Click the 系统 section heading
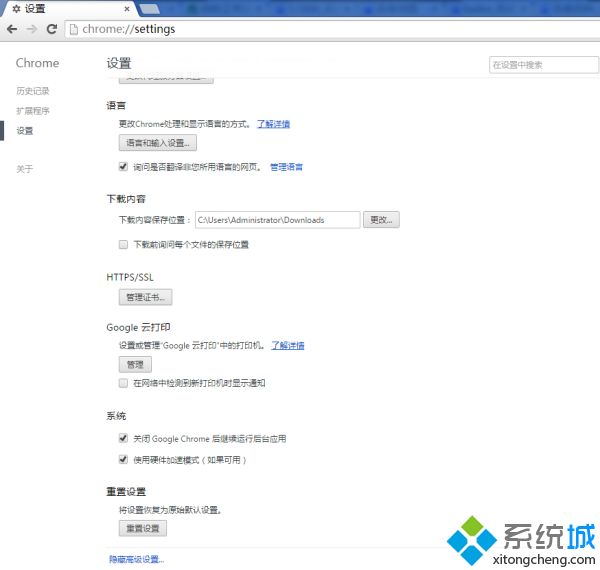Image resolution: width=600 pixels, height=570 pixels. tap(116, 416)
